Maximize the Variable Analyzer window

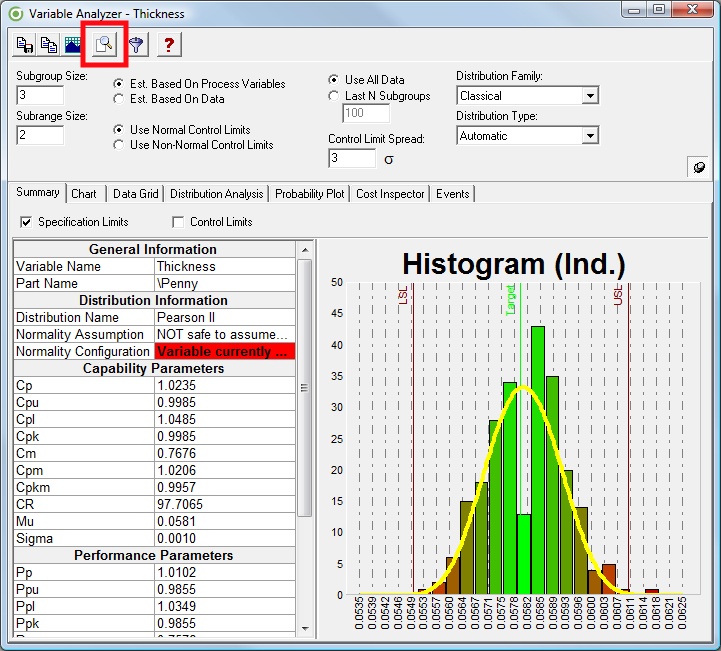(x=659, y=9)
